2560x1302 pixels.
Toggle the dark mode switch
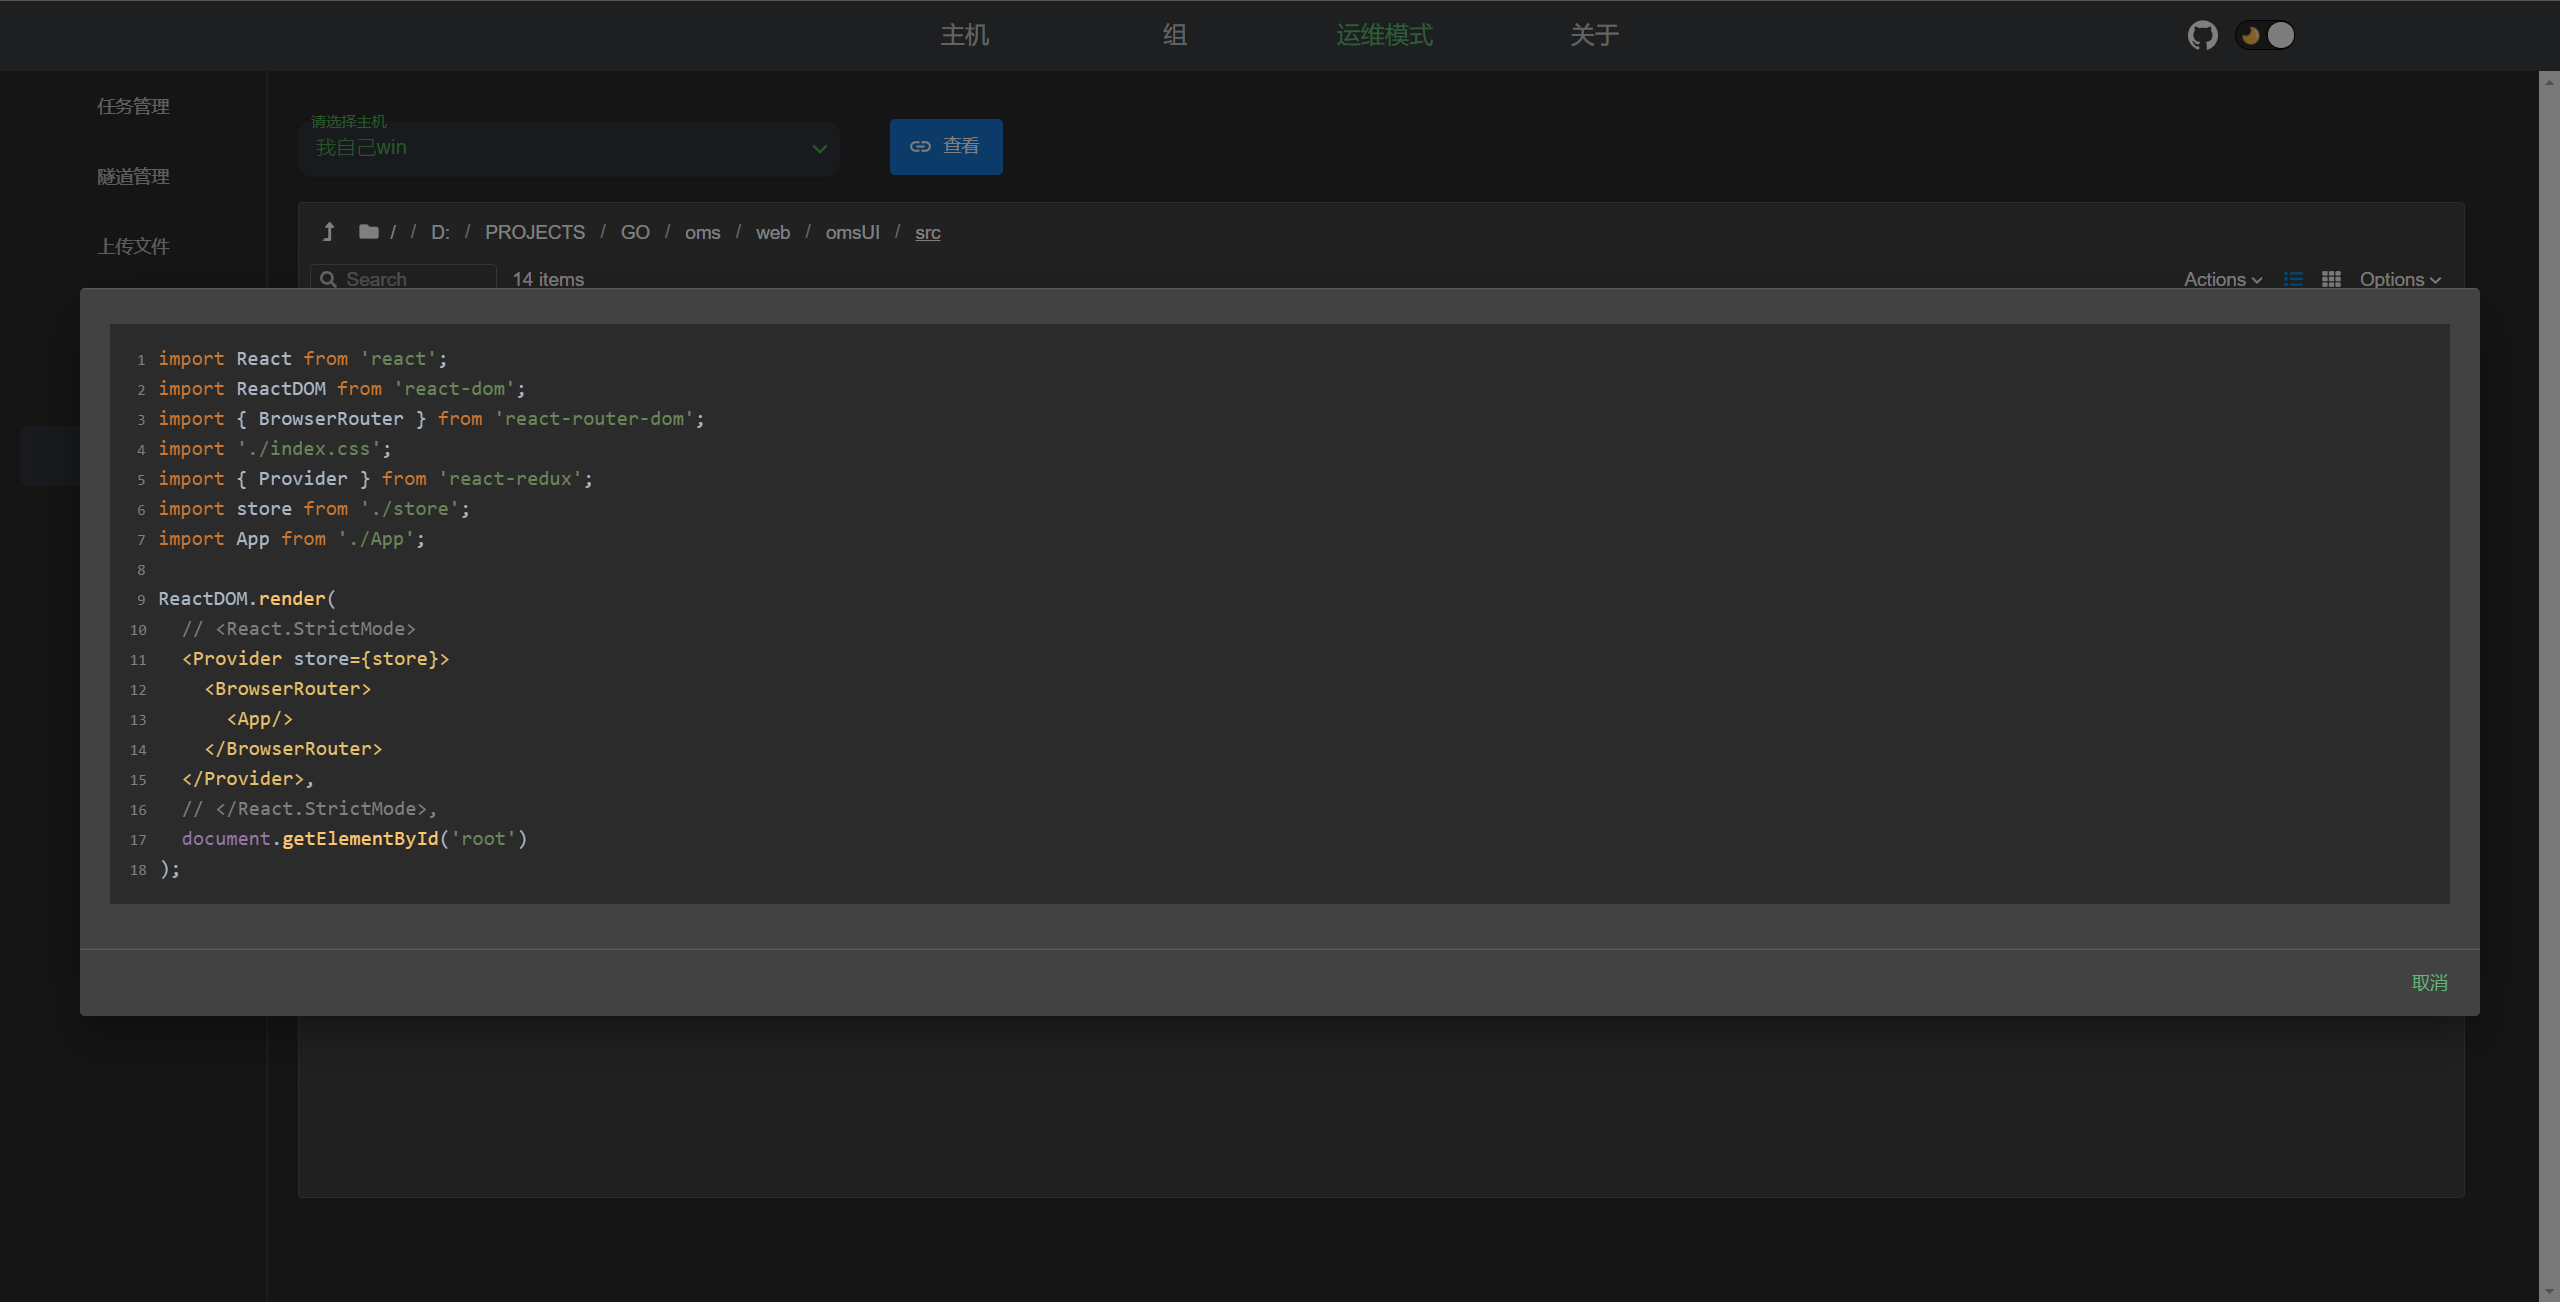[x=2266, y=36]
